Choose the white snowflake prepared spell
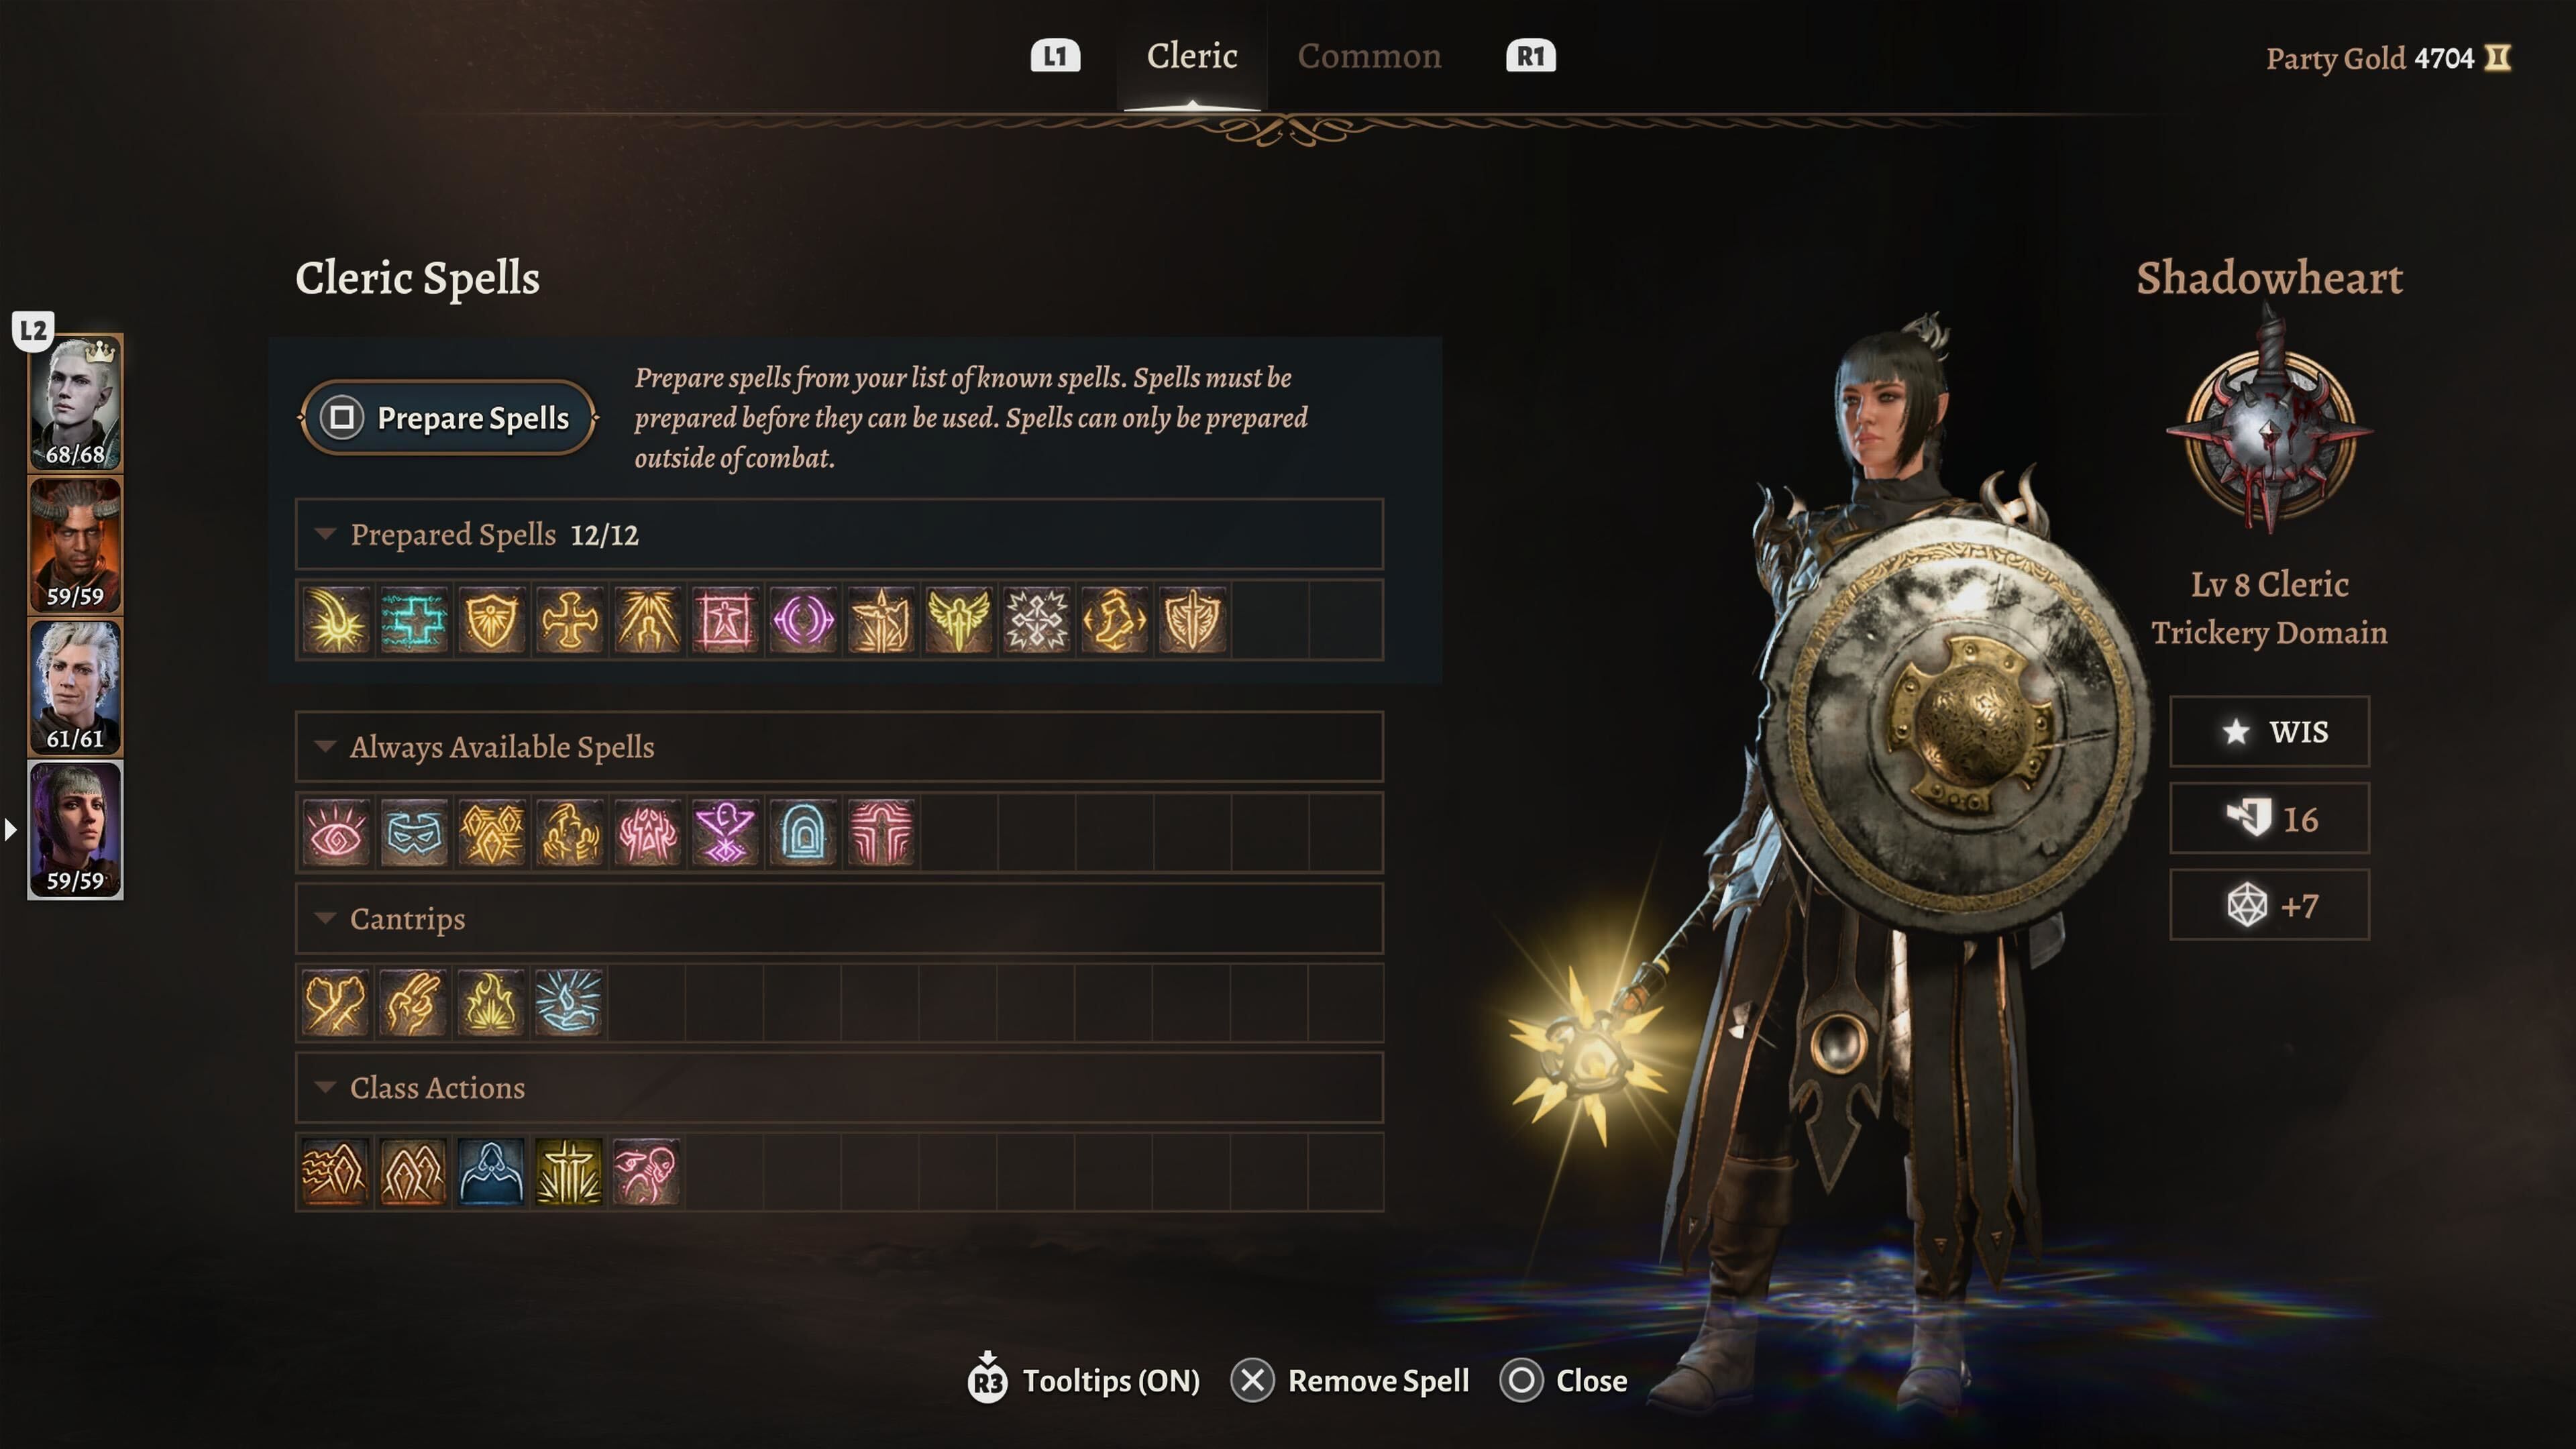This screenshot has height=1449, width=2576. point(1036,620)
